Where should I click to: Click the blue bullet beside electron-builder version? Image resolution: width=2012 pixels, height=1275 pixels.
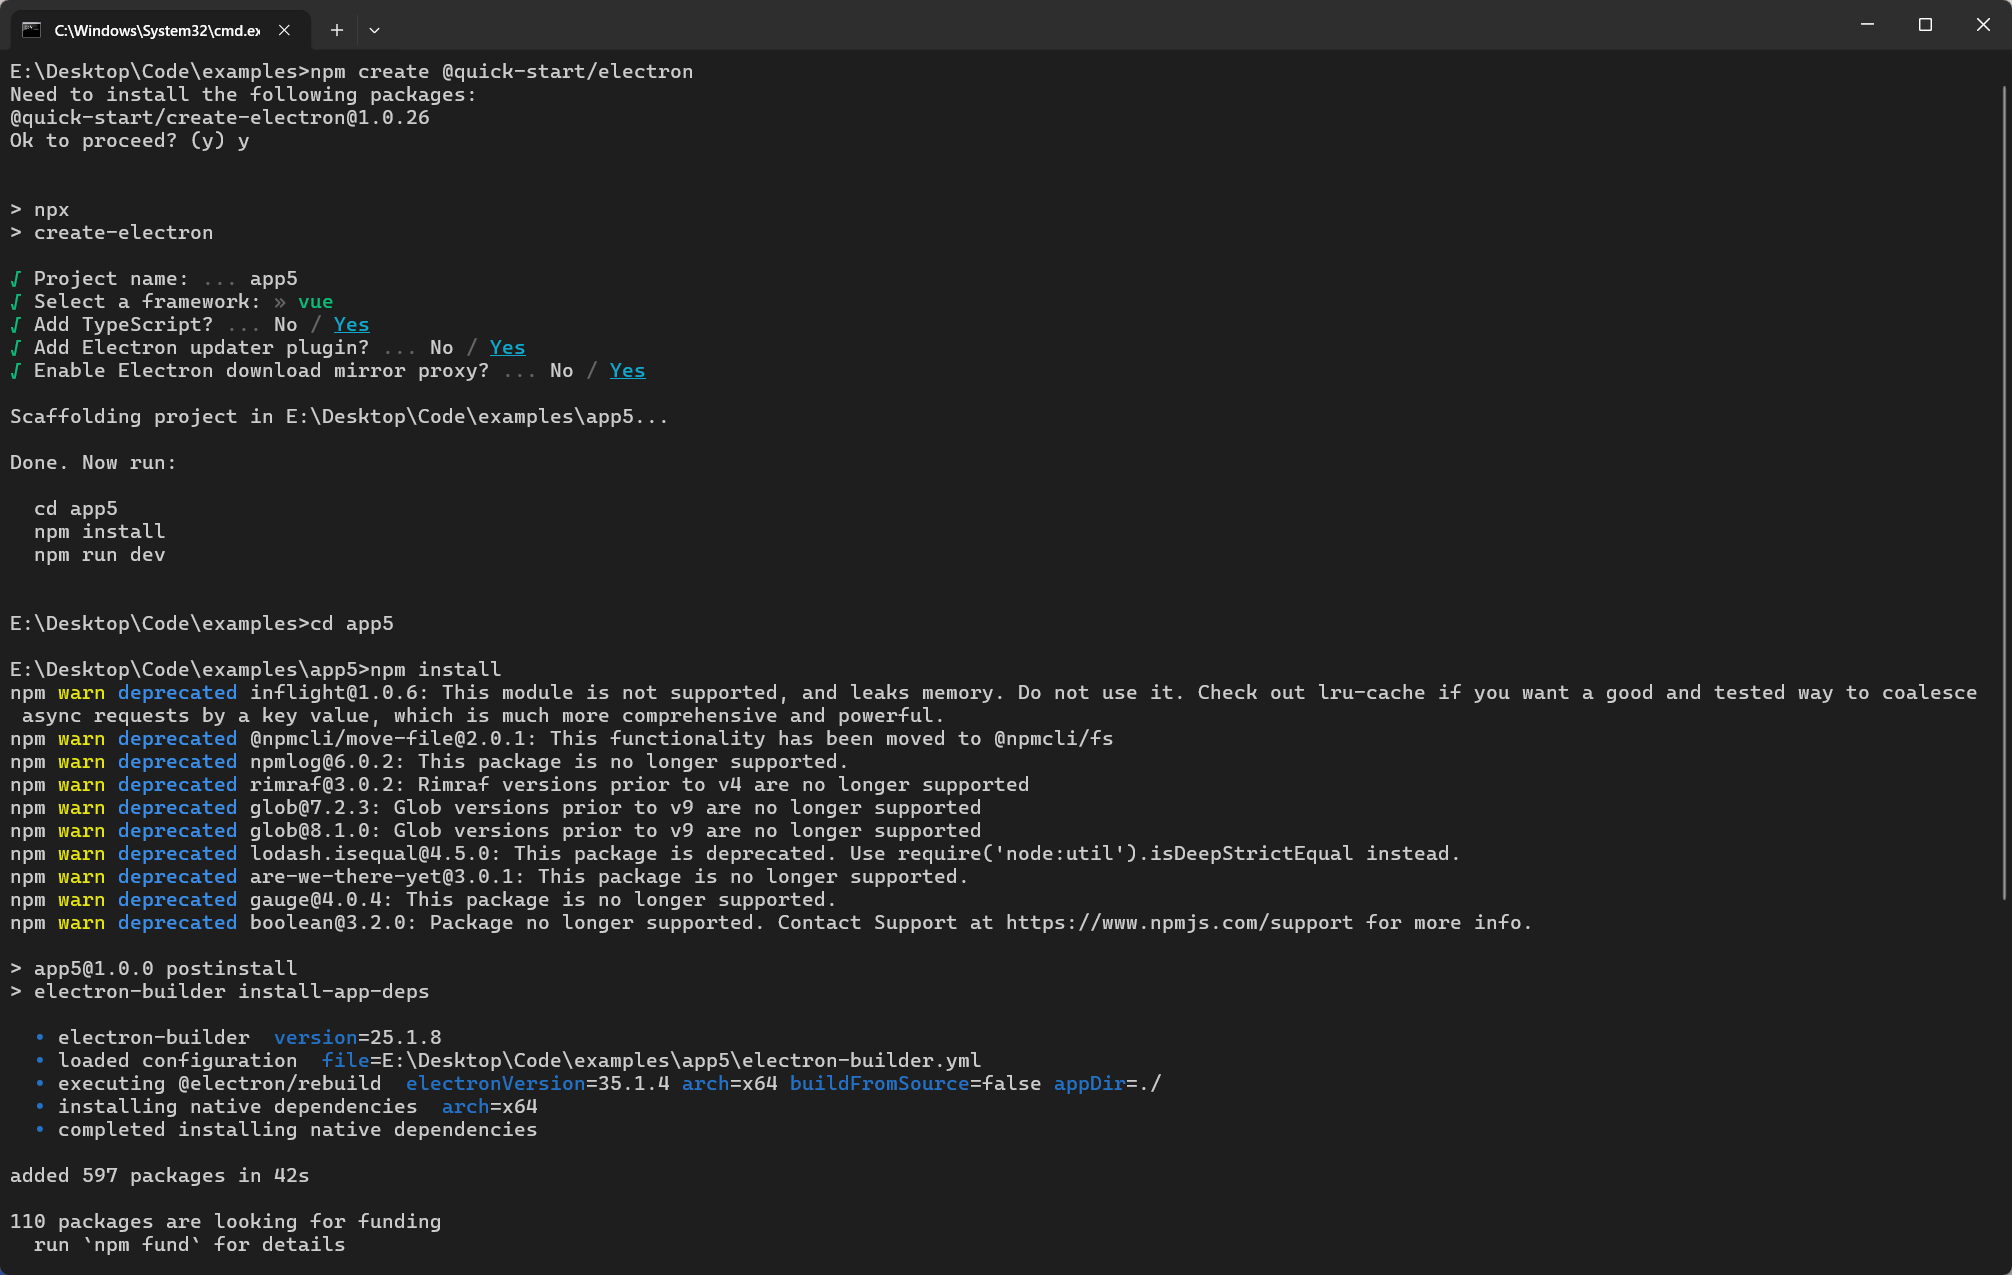click(x=40, y=1038)
